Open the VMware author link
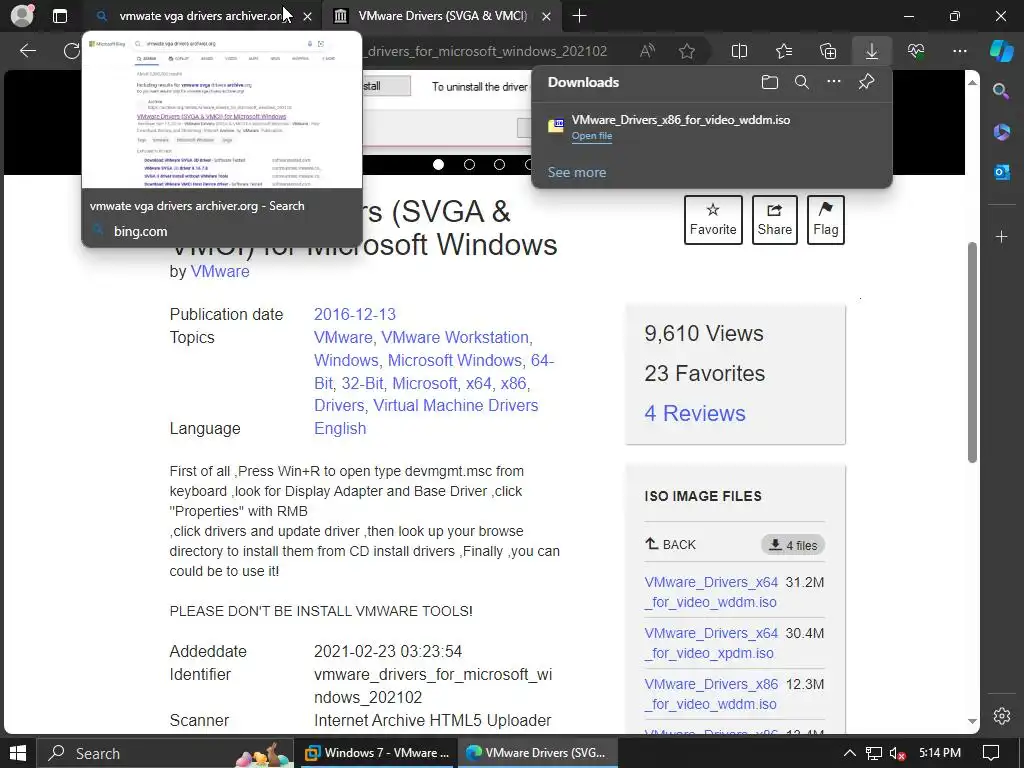 (219, 272)
